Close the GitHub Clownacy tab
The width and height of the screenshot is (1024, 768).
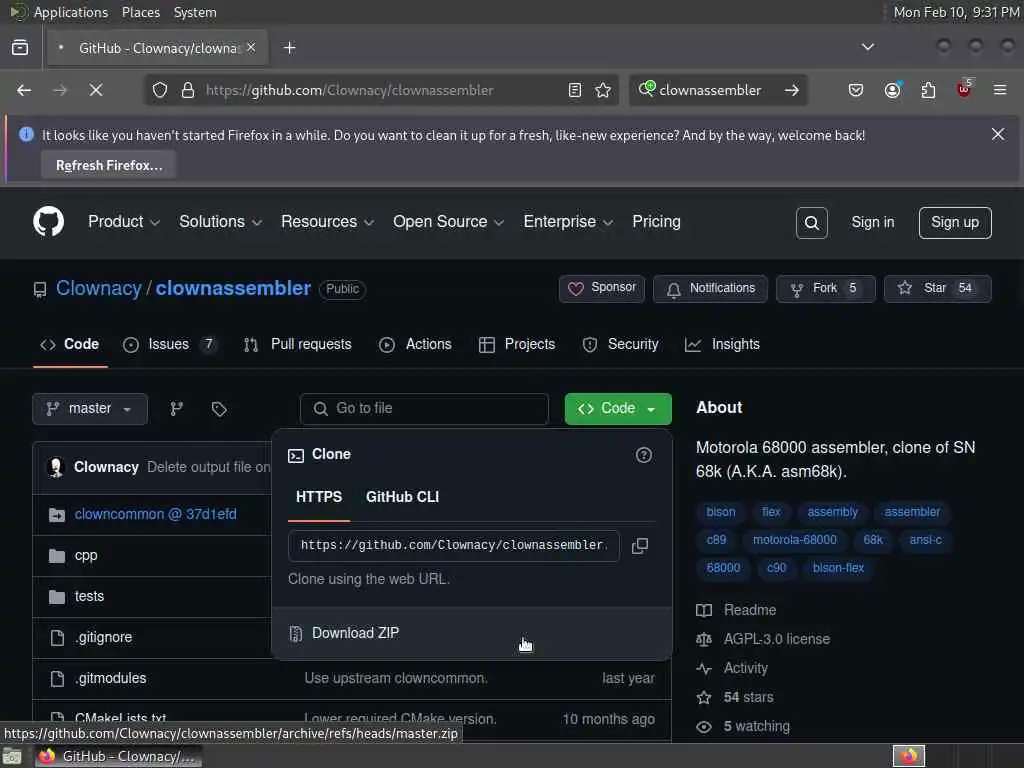pyautogui.click(x=251, y=48)
